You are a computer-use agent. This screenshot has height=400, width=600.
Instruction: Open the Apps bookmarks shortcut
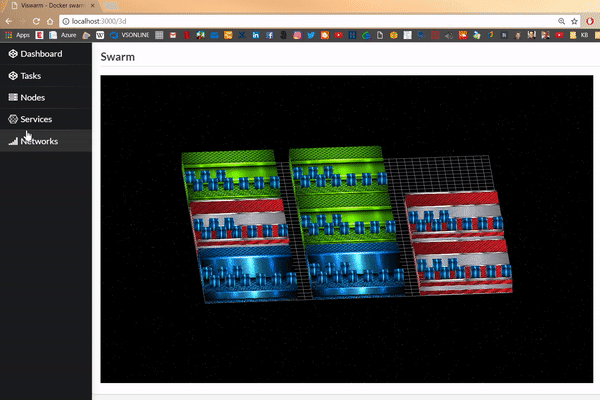(x=18, y=35)
